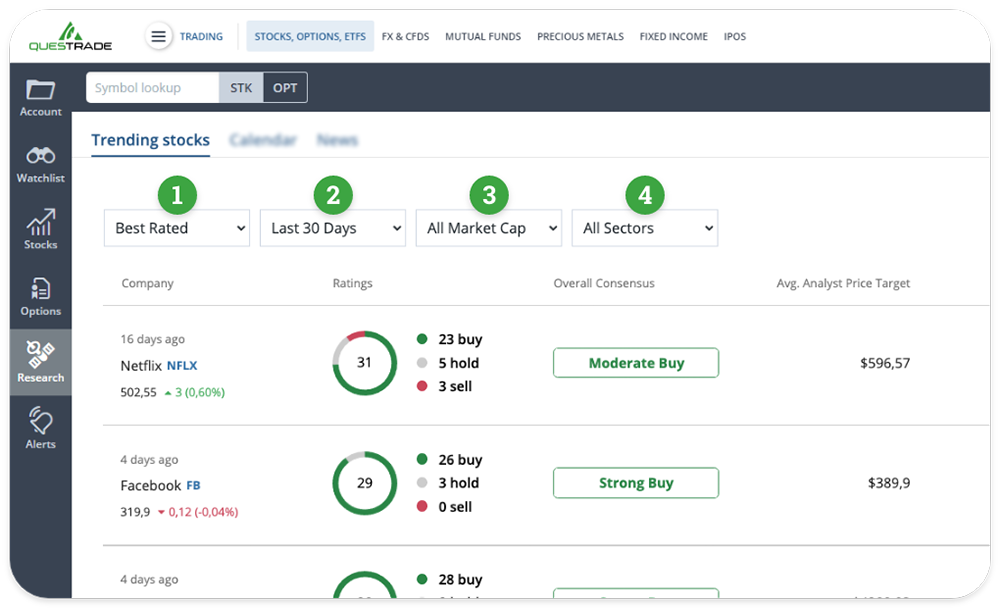Click the rating ring showing 29 for Facebook
Viewport: 1000px width, 608px height.
(x=364, y=483)
